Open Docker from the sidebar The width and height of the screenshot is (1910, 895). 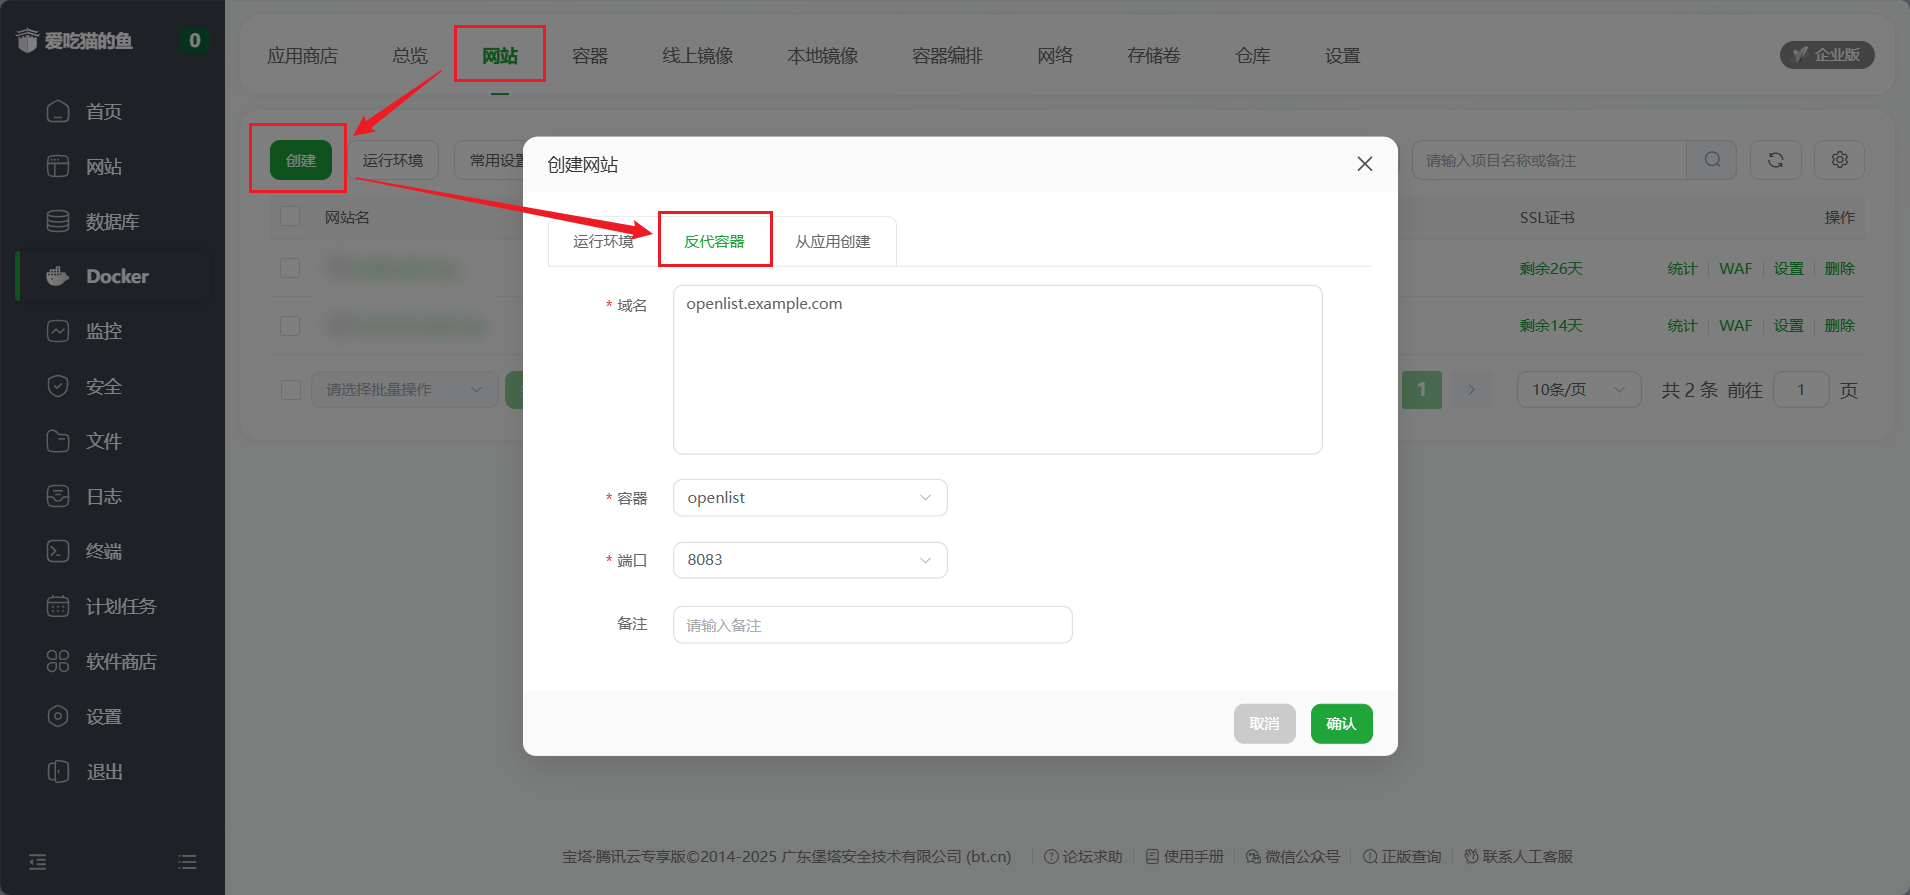click(116, 277)
